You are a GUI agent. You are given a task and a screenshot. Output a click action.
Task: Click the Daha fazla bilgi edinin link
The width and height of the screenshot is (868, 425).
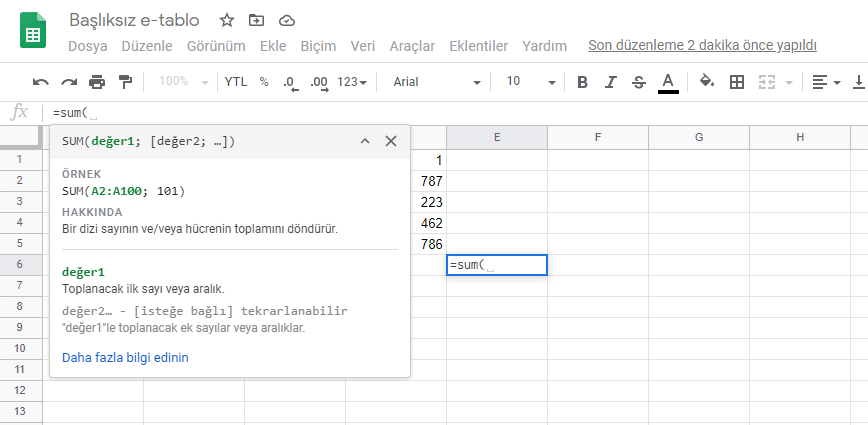click(x=125, y=357)
